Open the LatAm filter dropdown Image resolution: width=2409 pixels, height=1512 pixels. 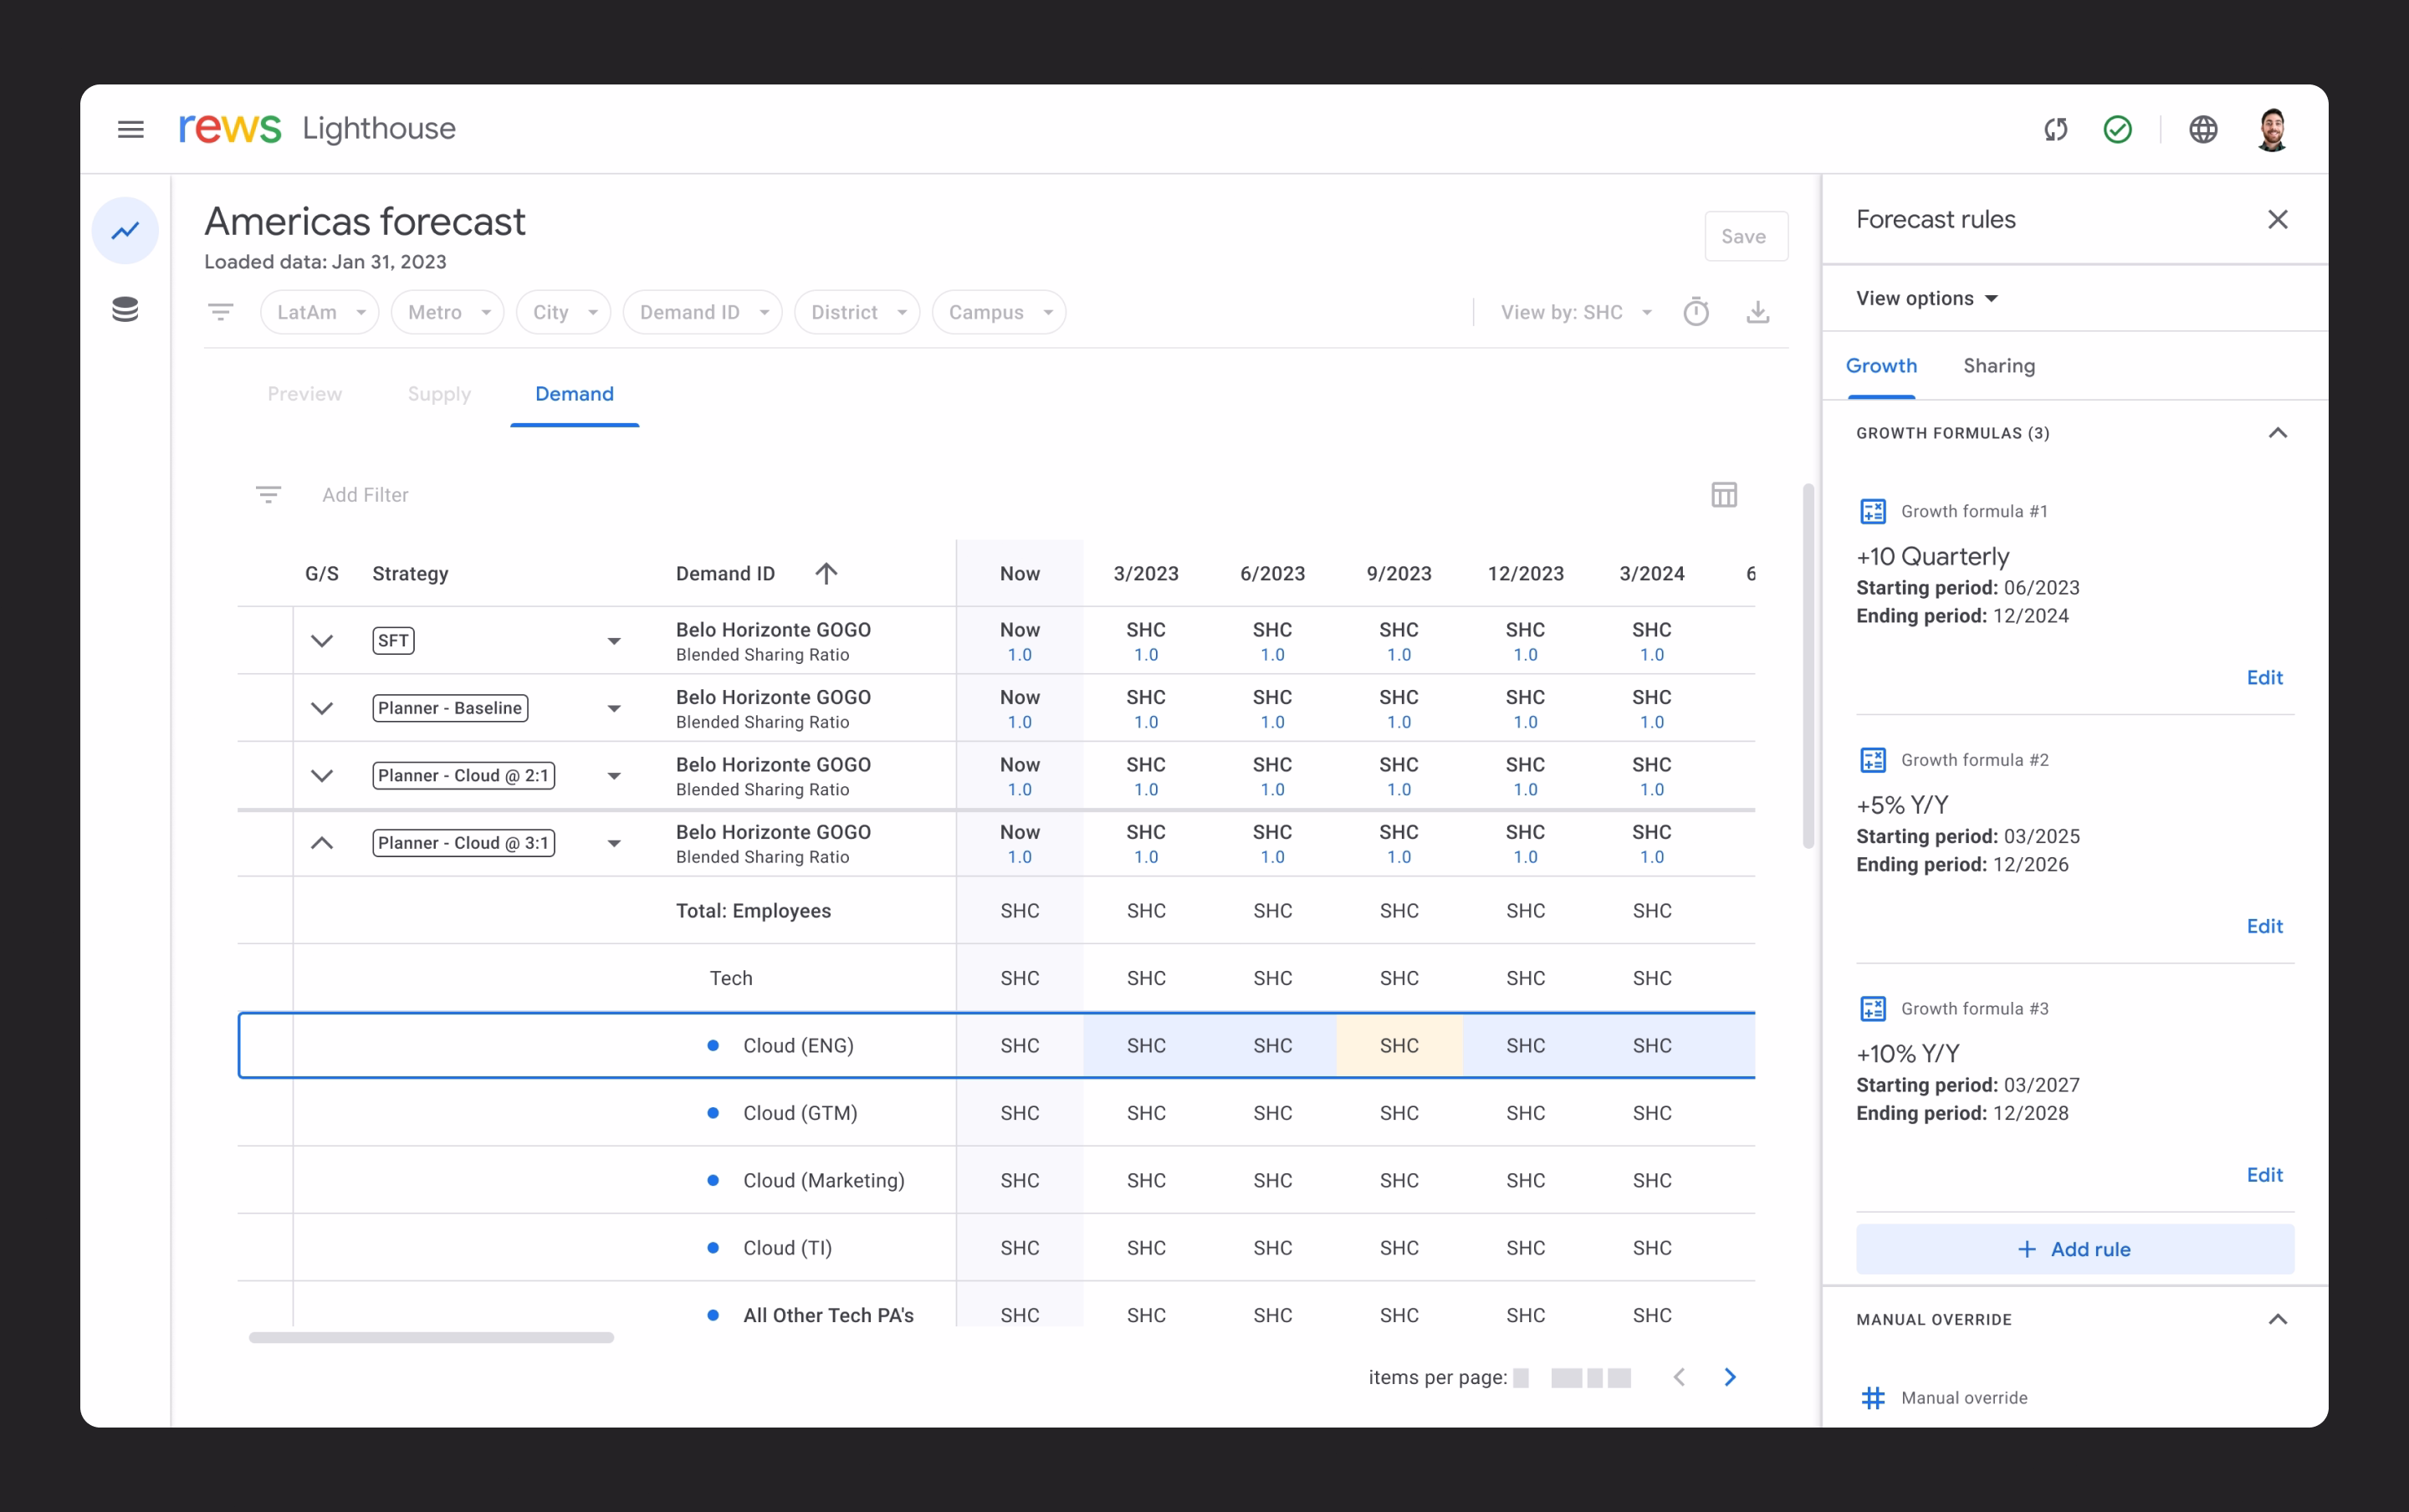319,311
